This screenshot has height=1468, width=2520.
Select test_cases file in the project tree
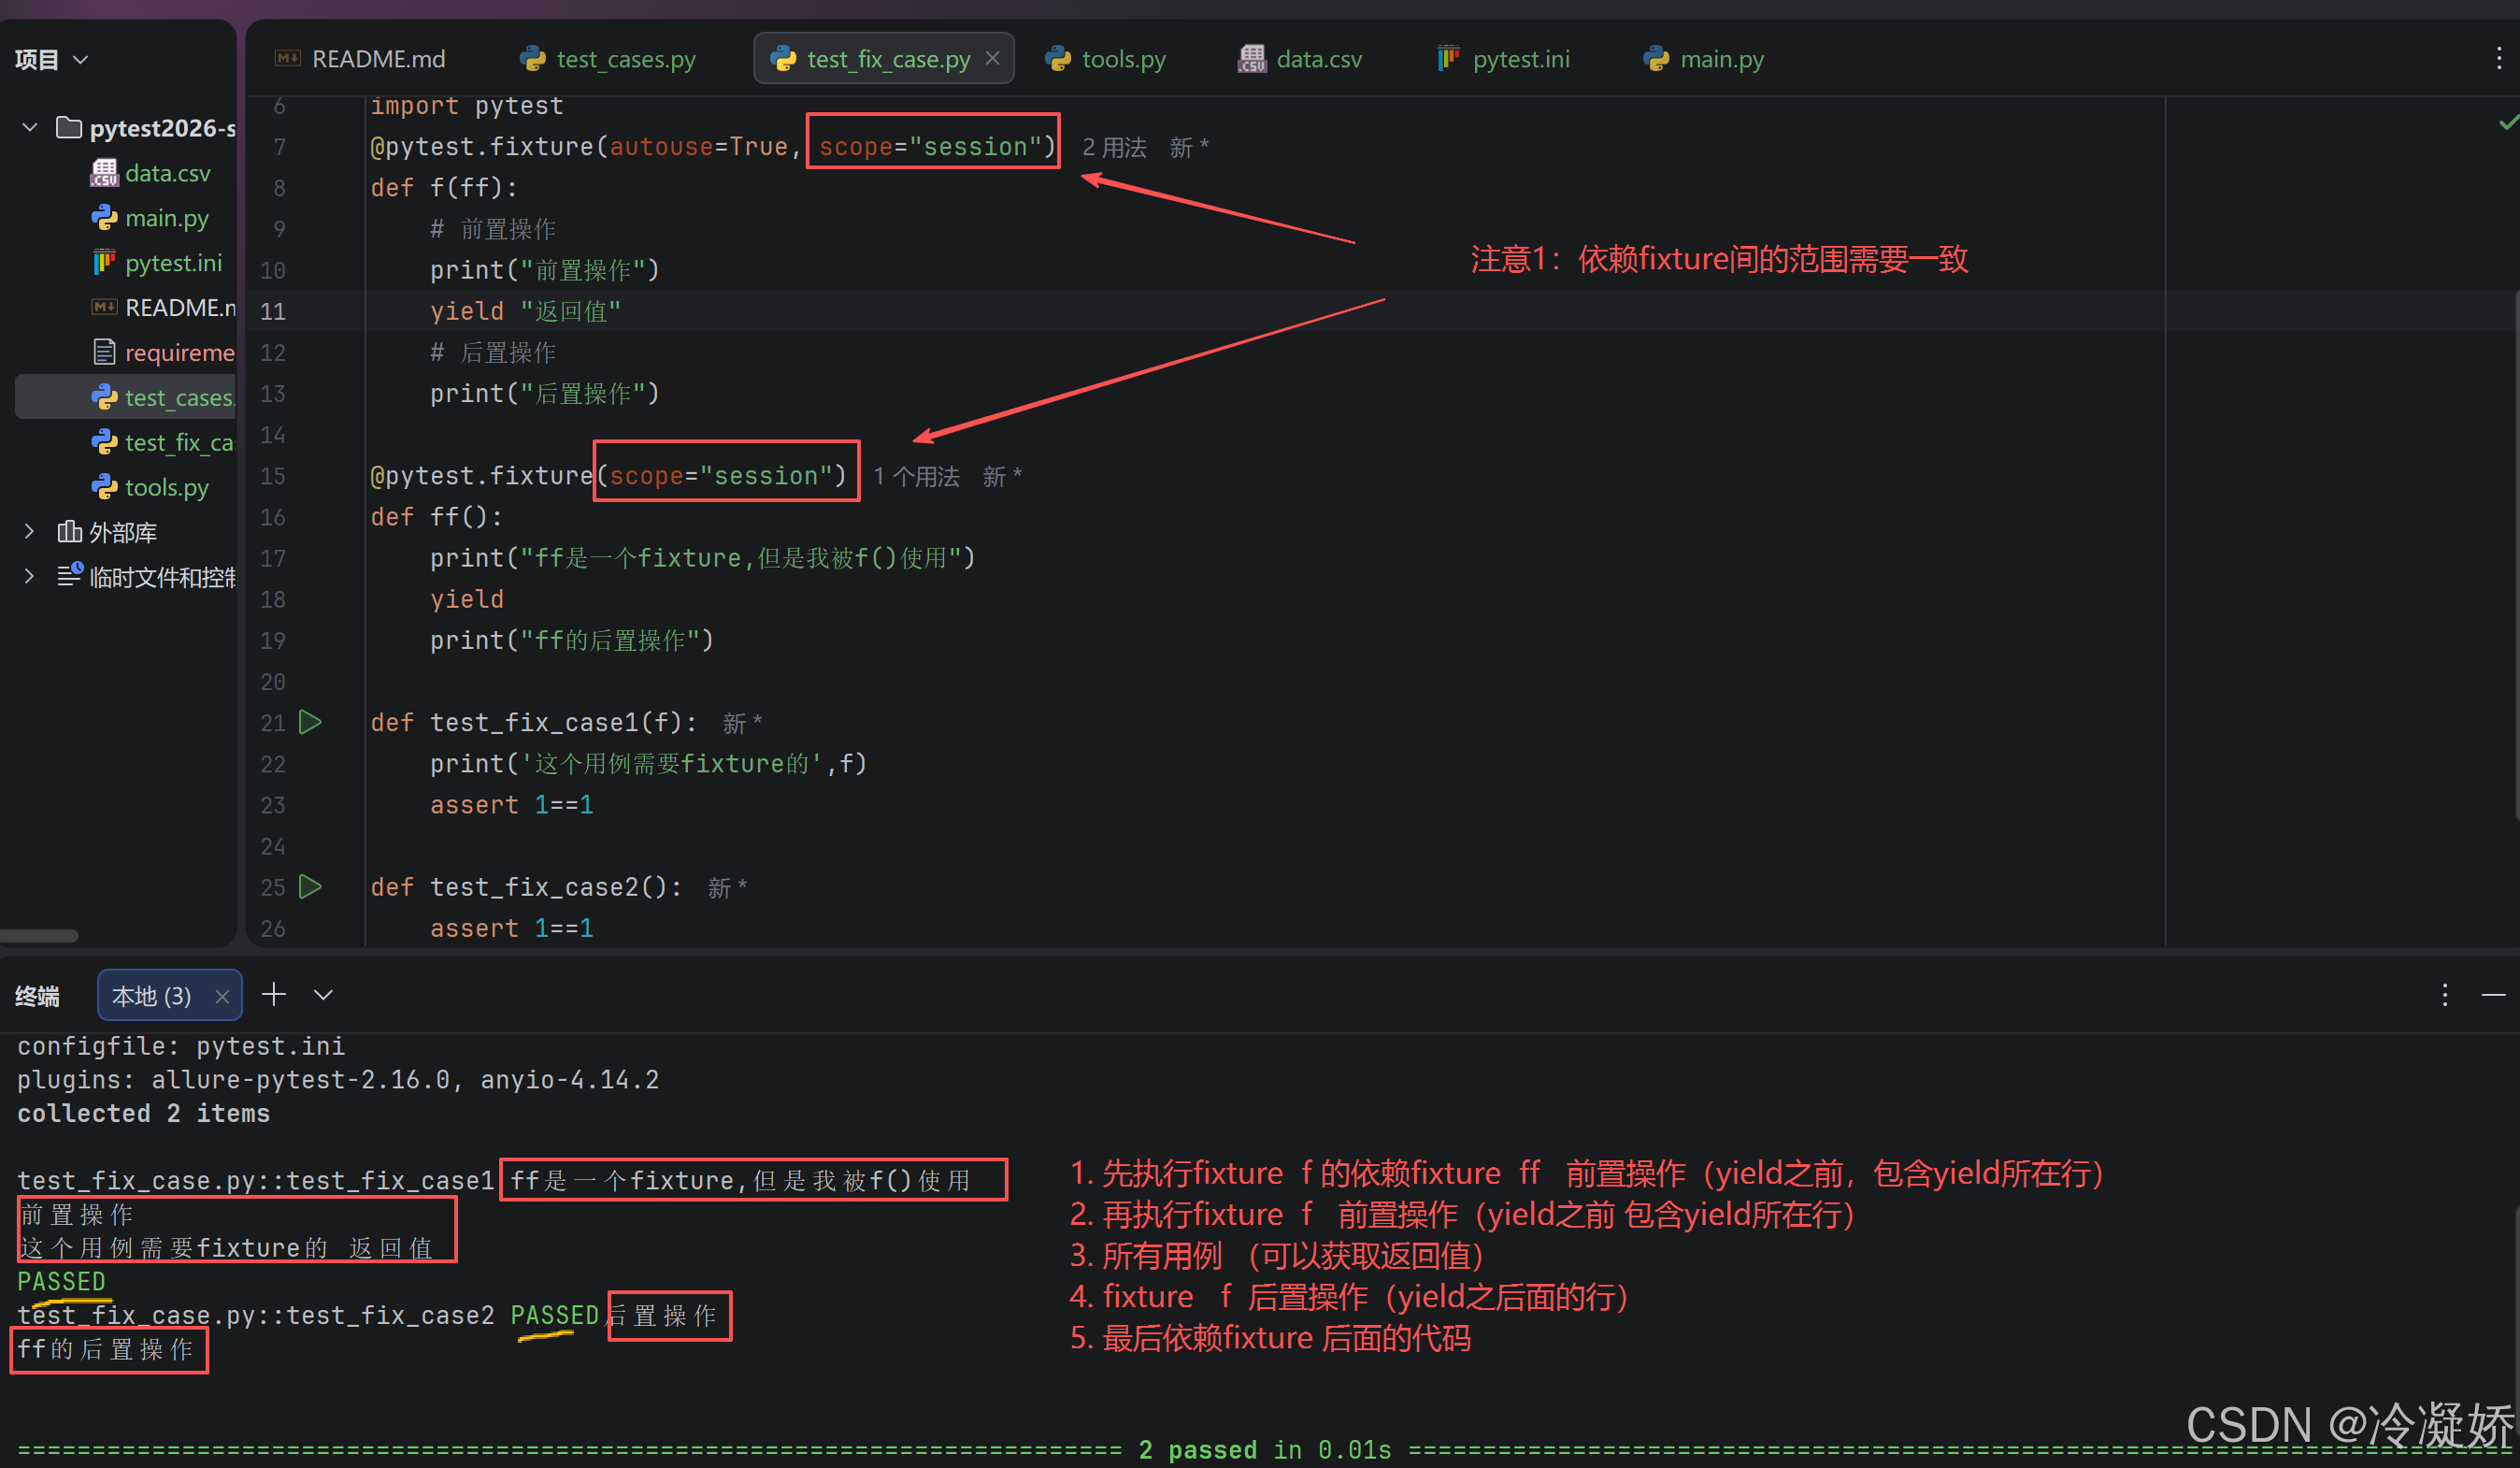[125, 397]
